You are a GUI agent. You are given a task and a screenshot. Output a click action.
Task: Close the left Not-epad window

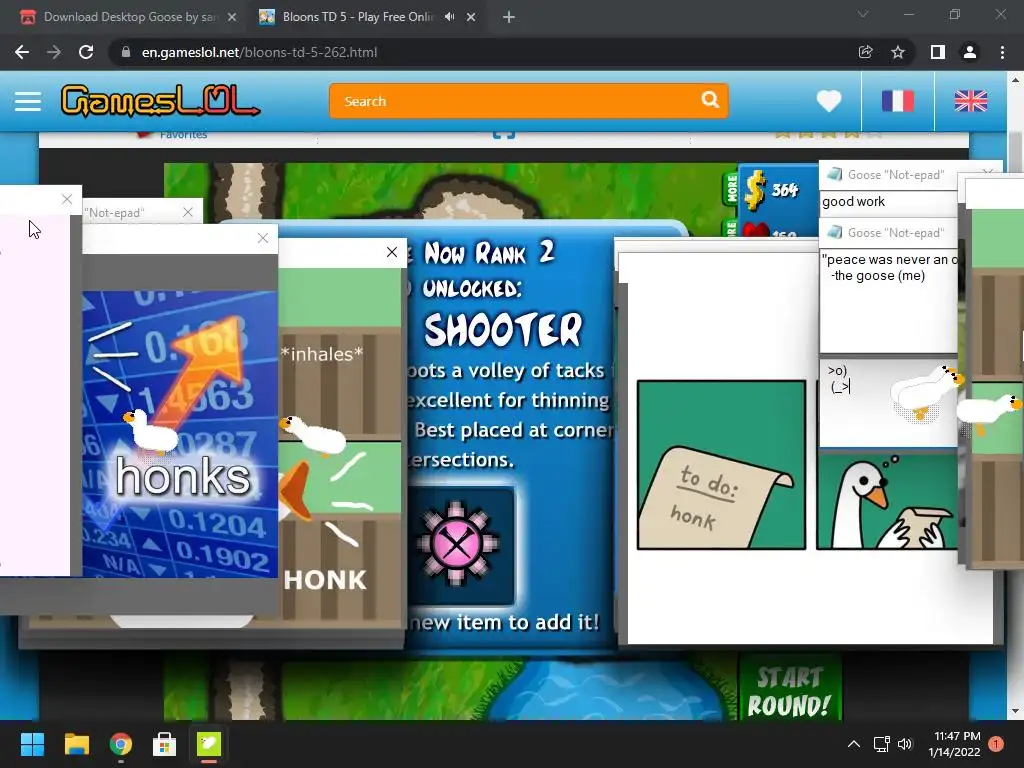(188, 212)
